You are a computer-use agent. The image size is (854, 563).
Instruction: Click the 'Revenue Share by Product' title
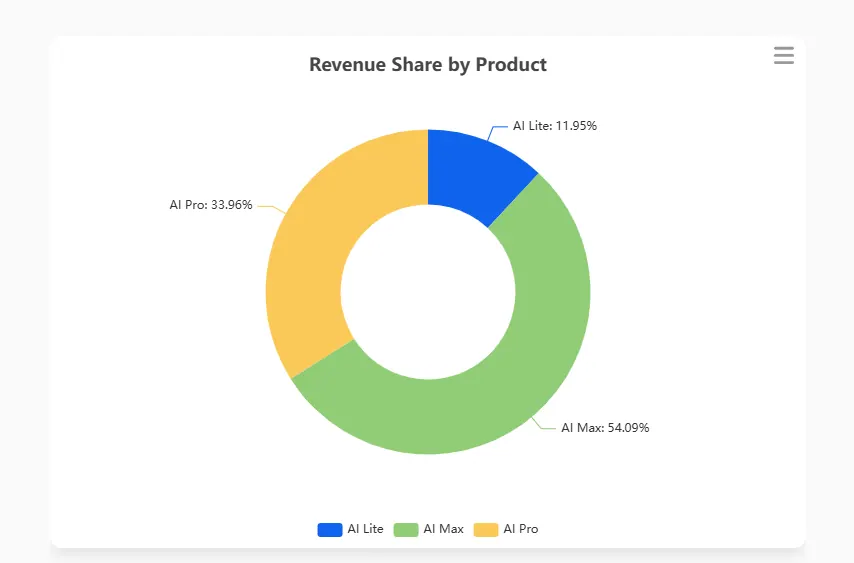coord(428,65)
